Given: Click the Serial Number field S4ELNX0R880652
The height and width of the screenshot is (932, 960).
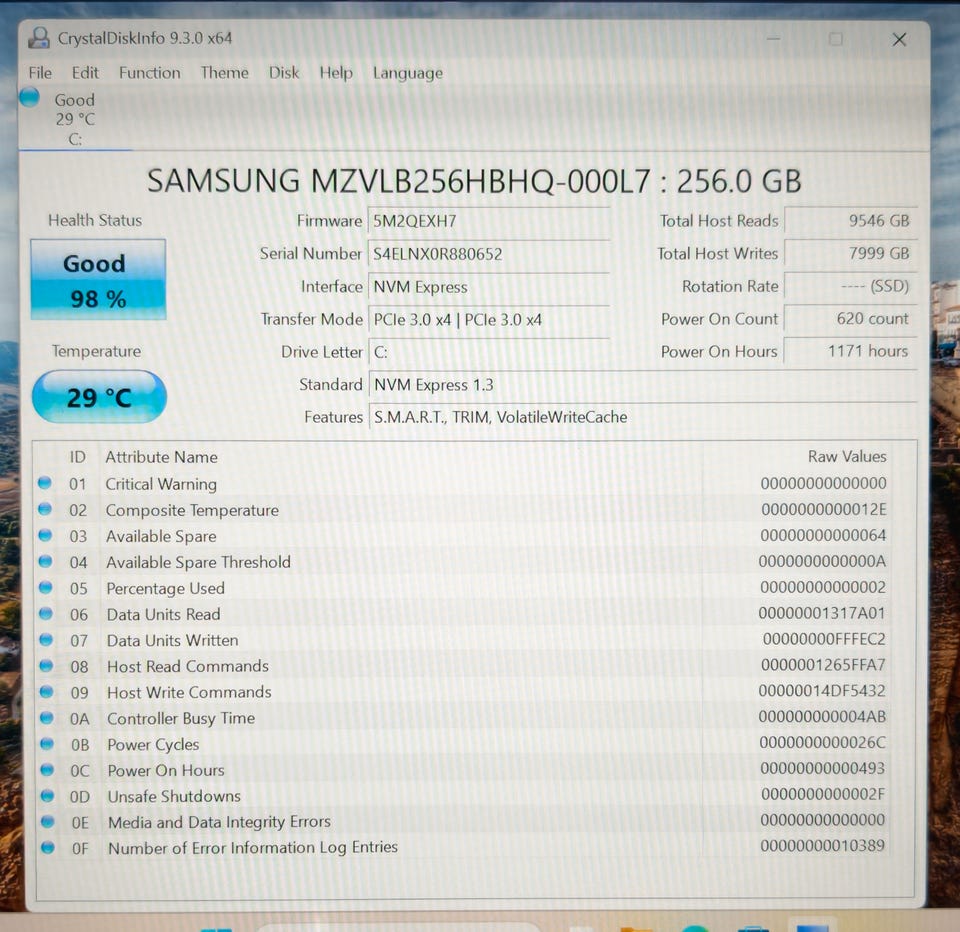Looking at the screenshot, I should [488, 254].
